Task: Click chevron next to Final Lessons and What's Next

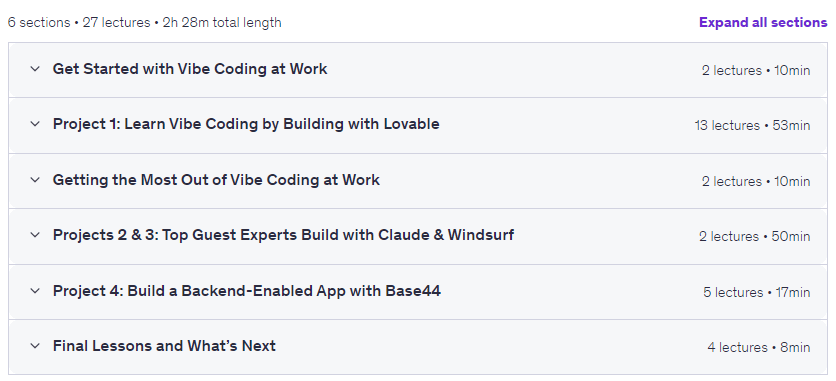Action: coord(35,346)
